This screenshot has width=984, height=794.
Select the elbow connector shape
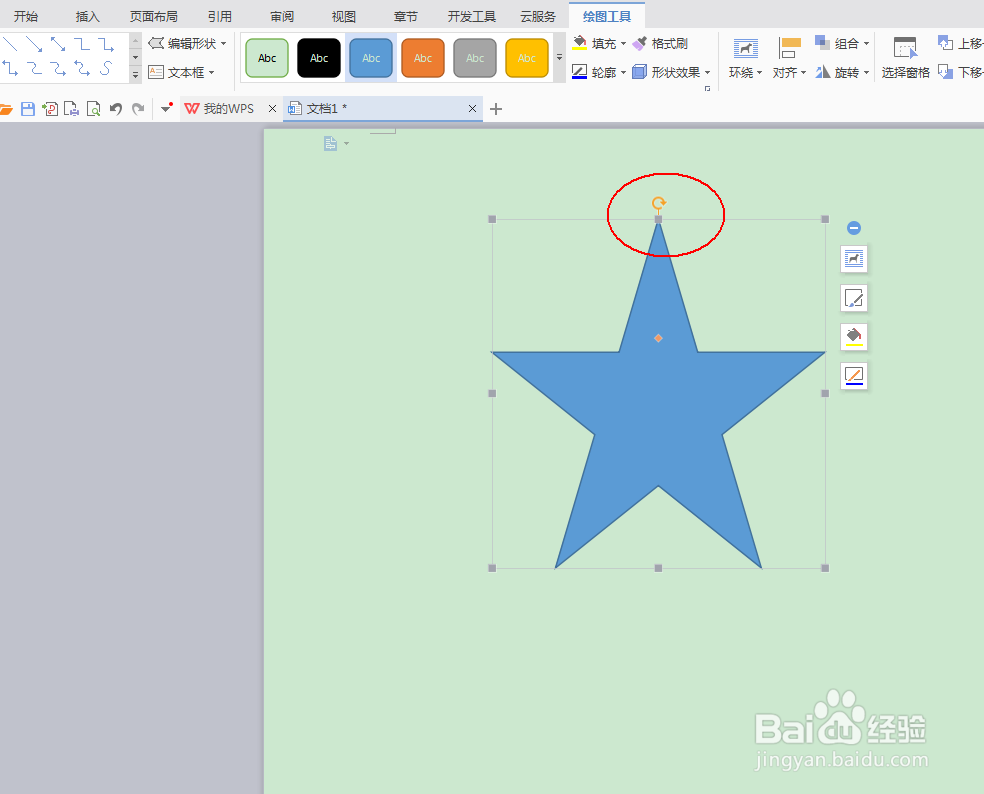pyautogui.click(x=82, y=44)
